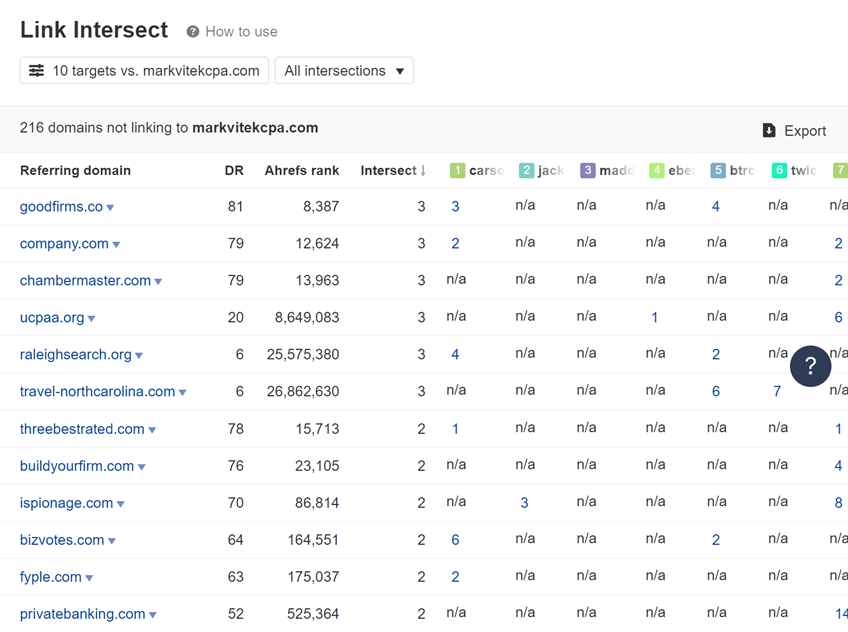
Task: Click the blue number 5 target badge
Action: pyautogui.click(x=718, y=171)
